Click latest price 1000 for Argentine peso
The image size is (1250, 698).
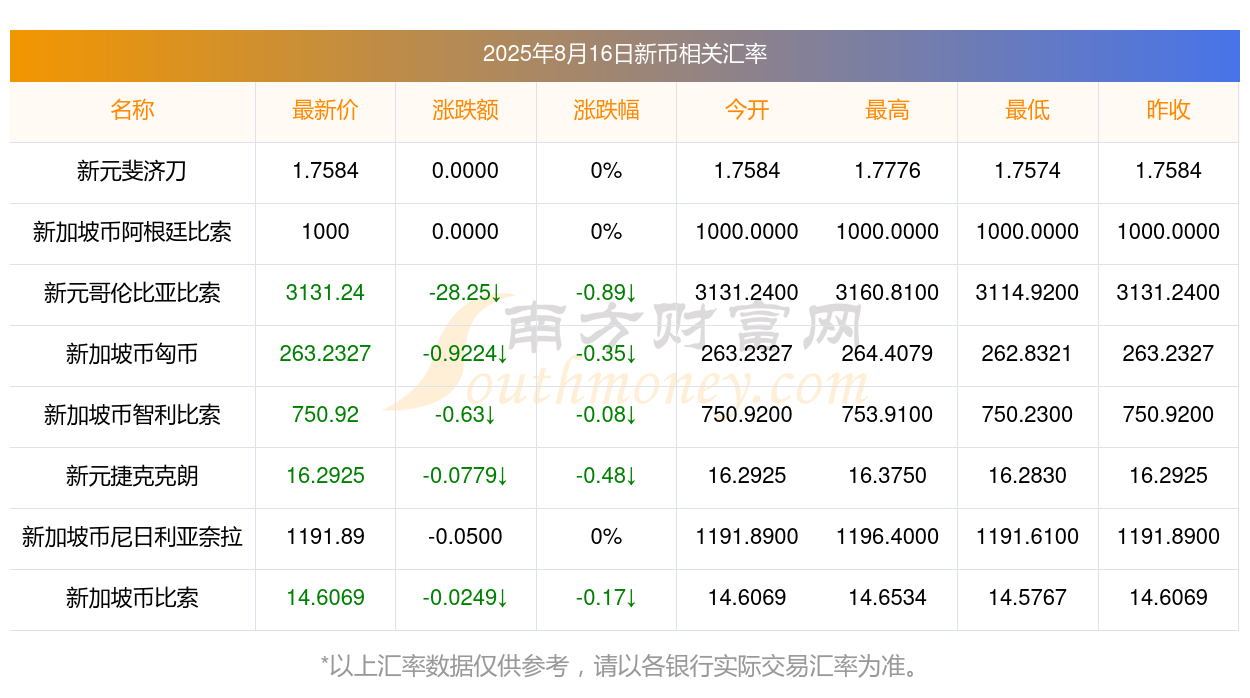(x=325, y=232)
